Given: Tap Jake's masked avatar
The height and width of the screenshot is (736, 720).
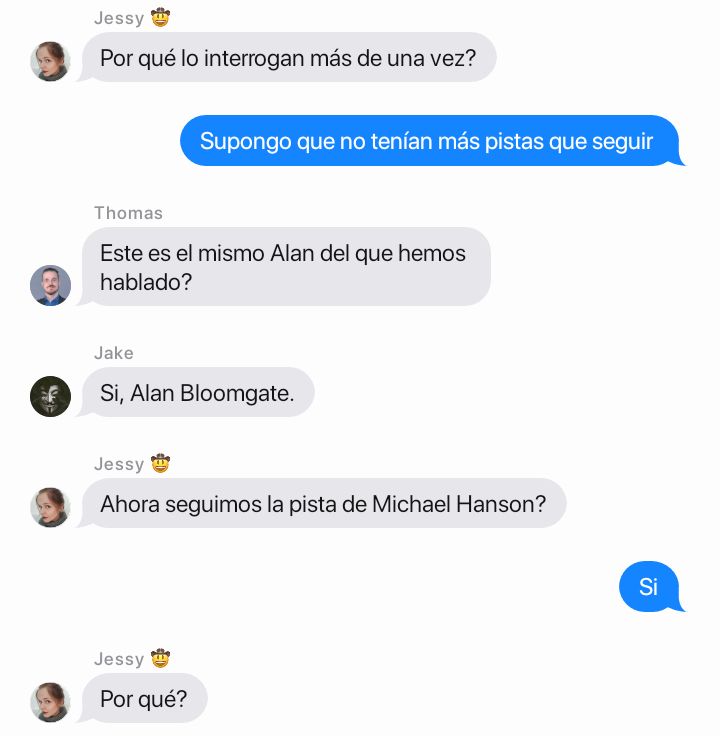Looking at the screenshot, I should pyautogui.click(x=50, y=396).
